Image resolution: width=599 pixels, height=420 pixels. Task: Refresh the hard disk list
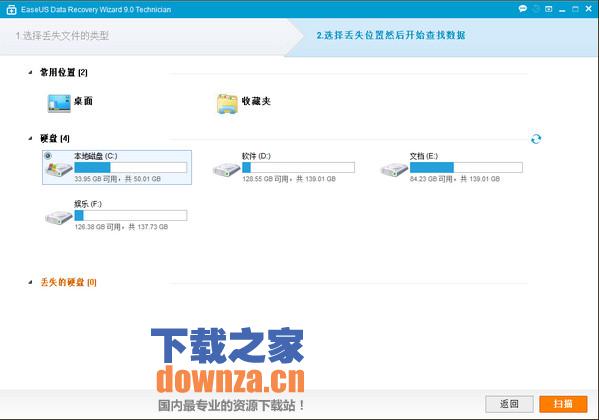pyautogui.click(x=536, y=139)
